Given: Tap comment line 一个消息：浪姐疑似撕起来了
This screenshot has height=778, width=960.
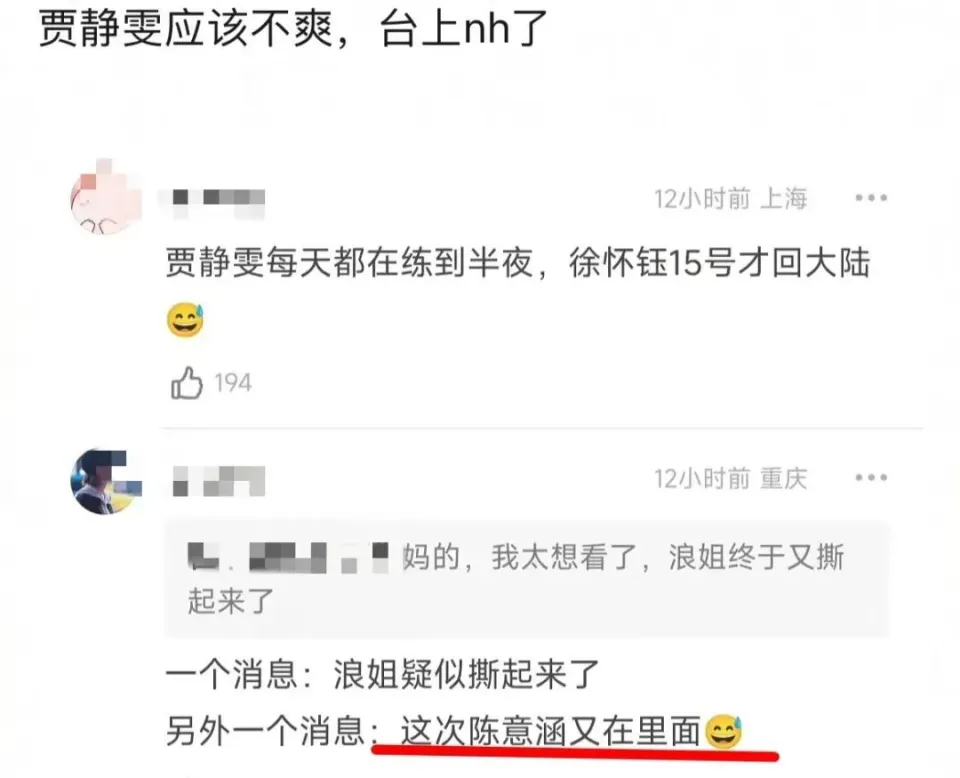Looking at the screenshot, I should tap(383, 675).
